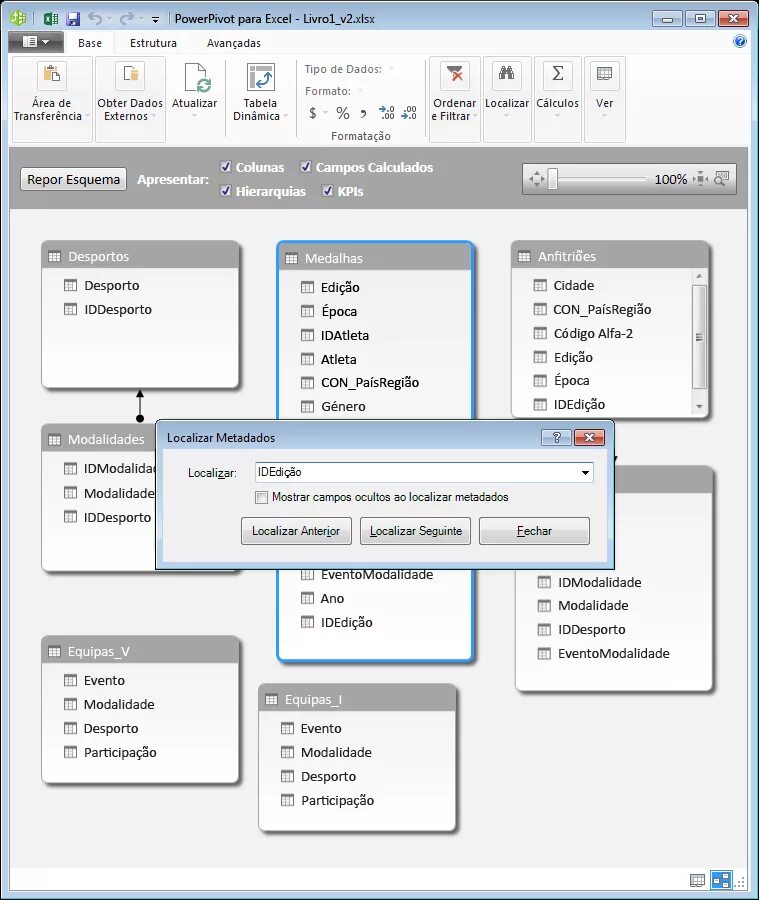Click Anfitriões table scrollbar down arrow
The height and width of the screenshot is (900, 759).
tap(699, 406)
